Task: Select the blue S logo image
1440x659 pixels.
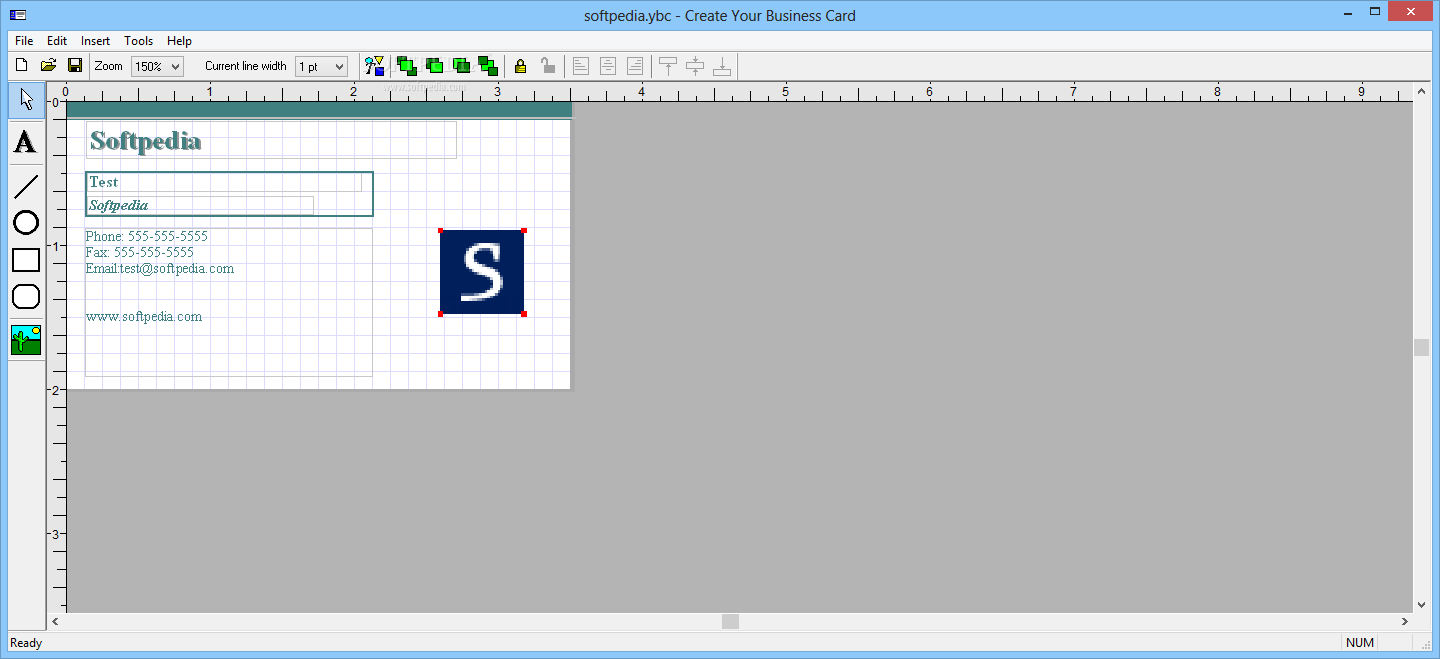Action: pos(482,272)
